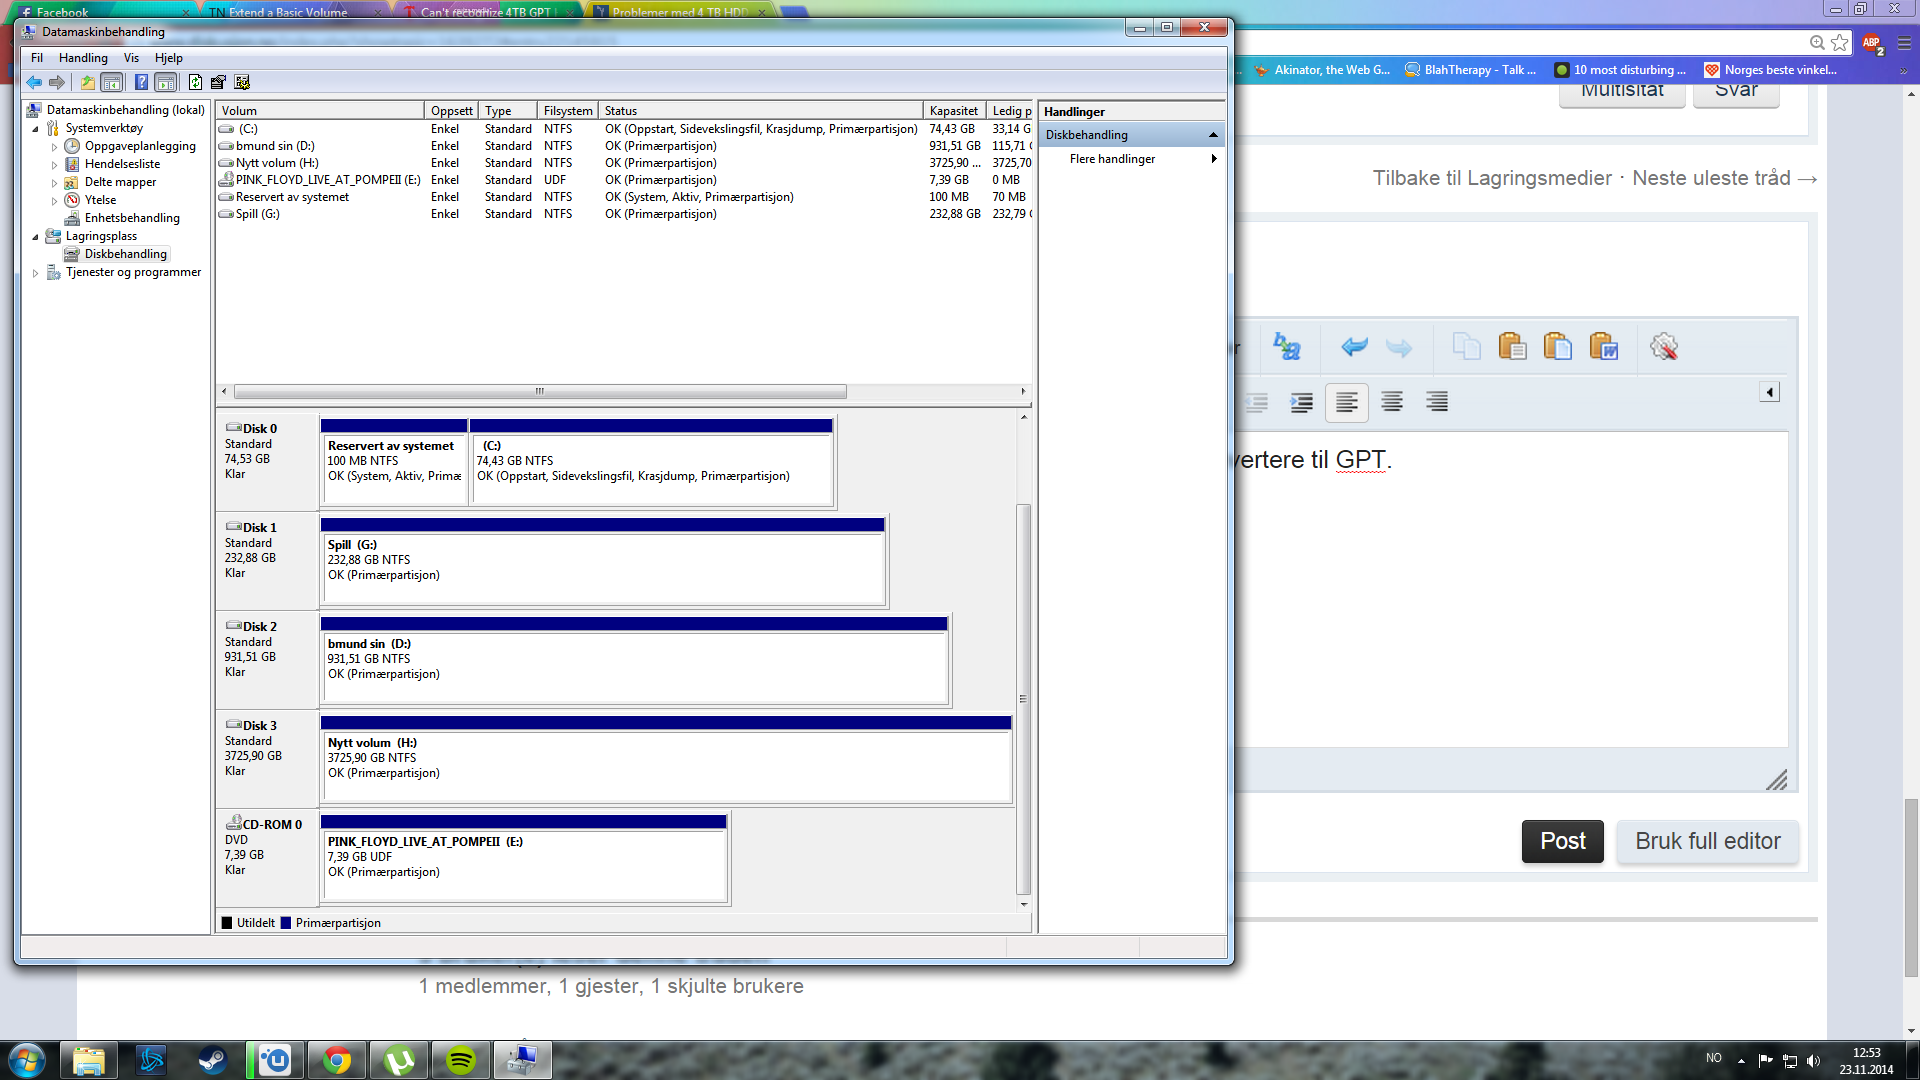Expand the Flere handlinger submenu arrow
Viewport: 1920px width, 1080px height.
pos(1213,159)
